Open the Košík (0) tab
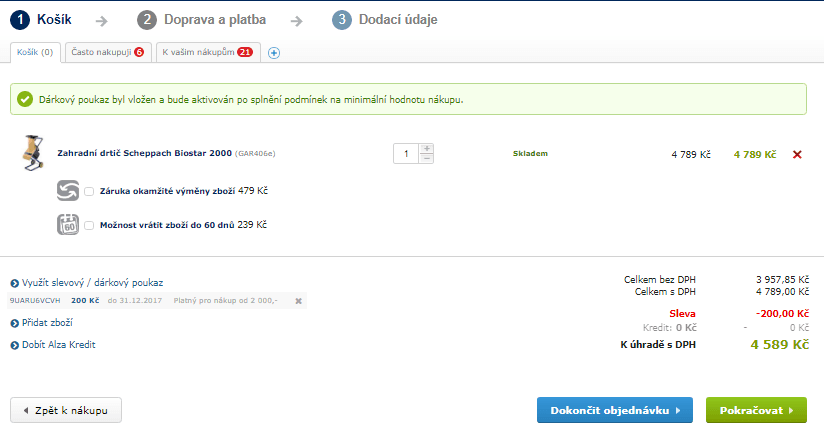This screenshot has width=824, height=441. coord(35,53)
